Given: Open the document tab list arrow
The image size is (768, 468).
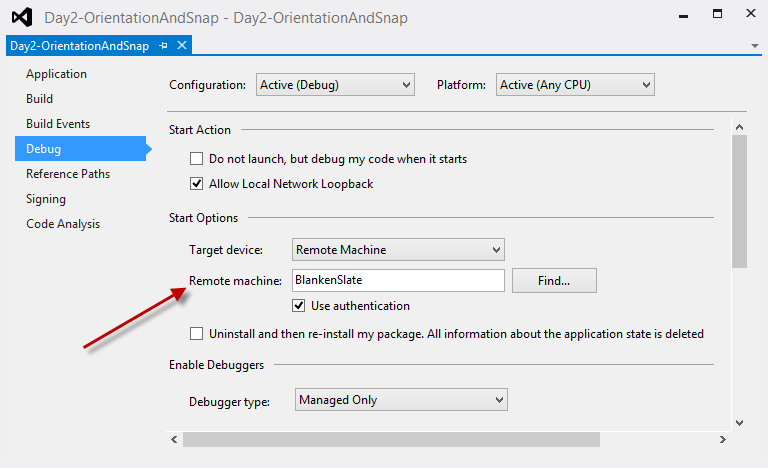Looking at the screenshot, I should pyautogui.click(x=755, y=46).
